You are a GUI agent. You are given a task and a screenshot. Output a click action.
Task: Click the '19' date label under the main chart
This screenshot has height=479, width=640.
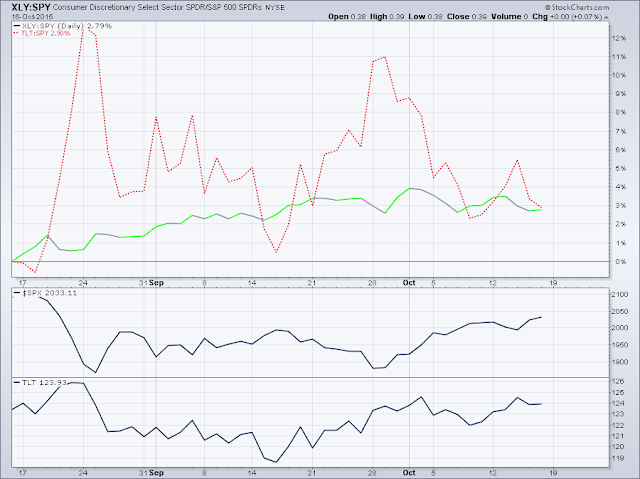pyautogui.click(x=553, y=283)
